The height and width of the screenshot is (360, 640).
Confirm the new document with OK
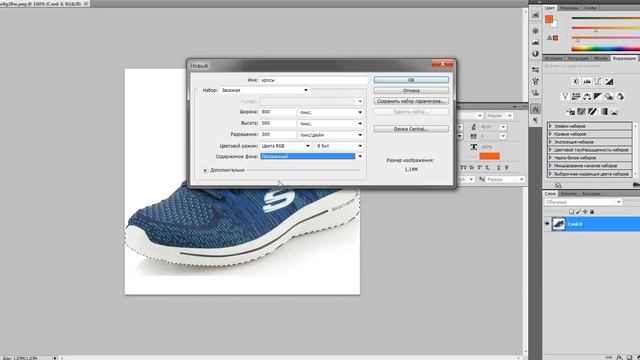click(411, 80)
